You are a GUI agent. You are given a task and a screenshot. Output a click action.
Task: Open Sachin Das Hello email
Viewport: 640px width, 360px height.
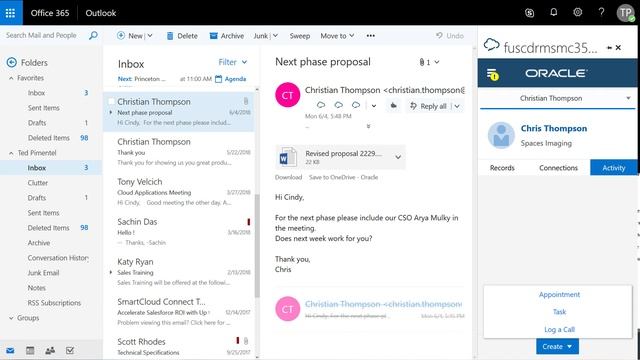179,231
